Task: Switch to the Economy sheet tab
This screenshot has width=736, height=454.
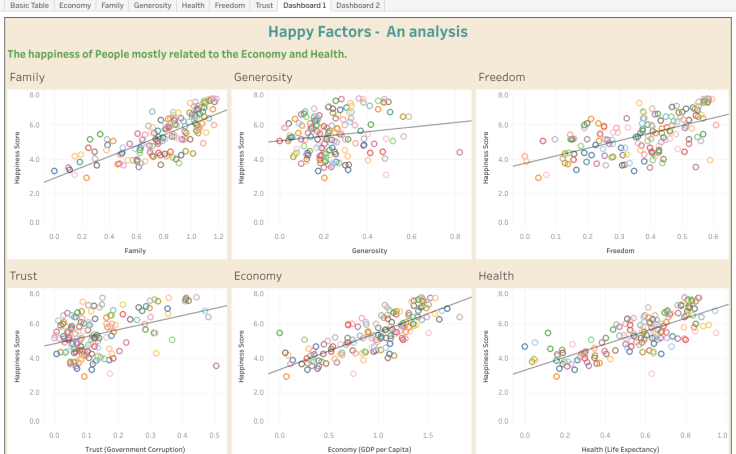Action: pyautogui.click(x=75, y=5)
